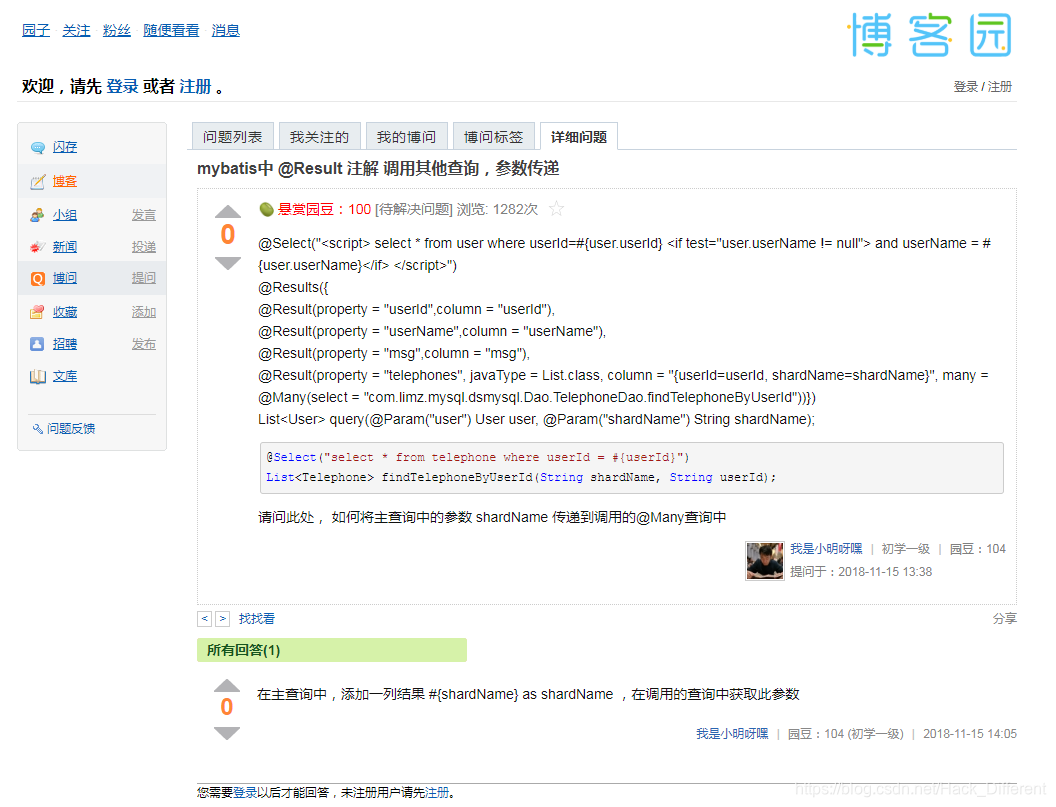1056x807 pixels.
Task: Switch to the 我关注的 tab
Action: click(319, 137)
